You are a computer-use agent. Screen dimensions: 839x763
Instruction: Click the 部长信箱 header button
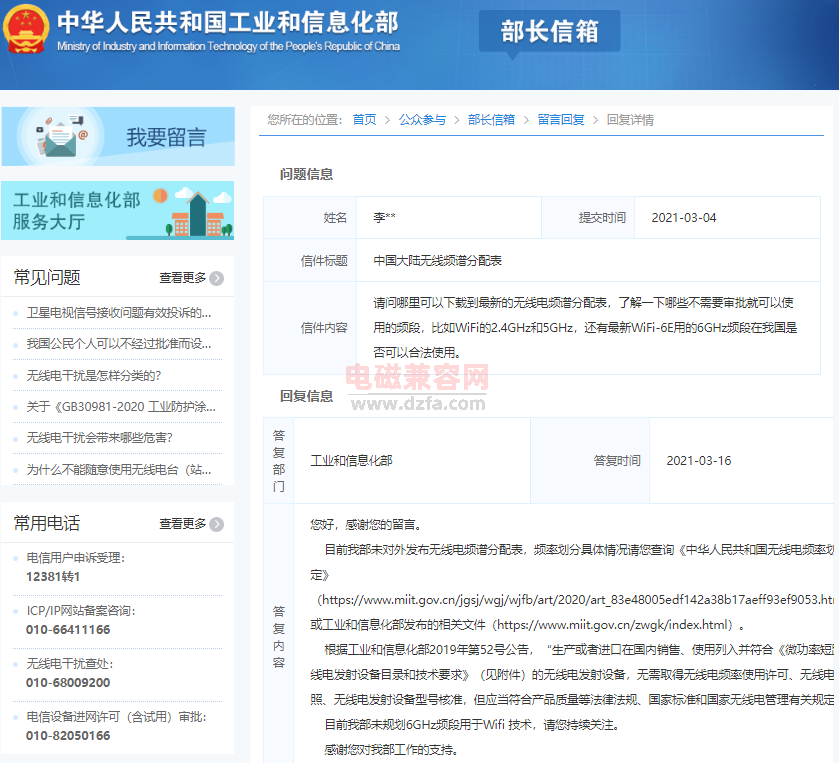coord(550,31)
